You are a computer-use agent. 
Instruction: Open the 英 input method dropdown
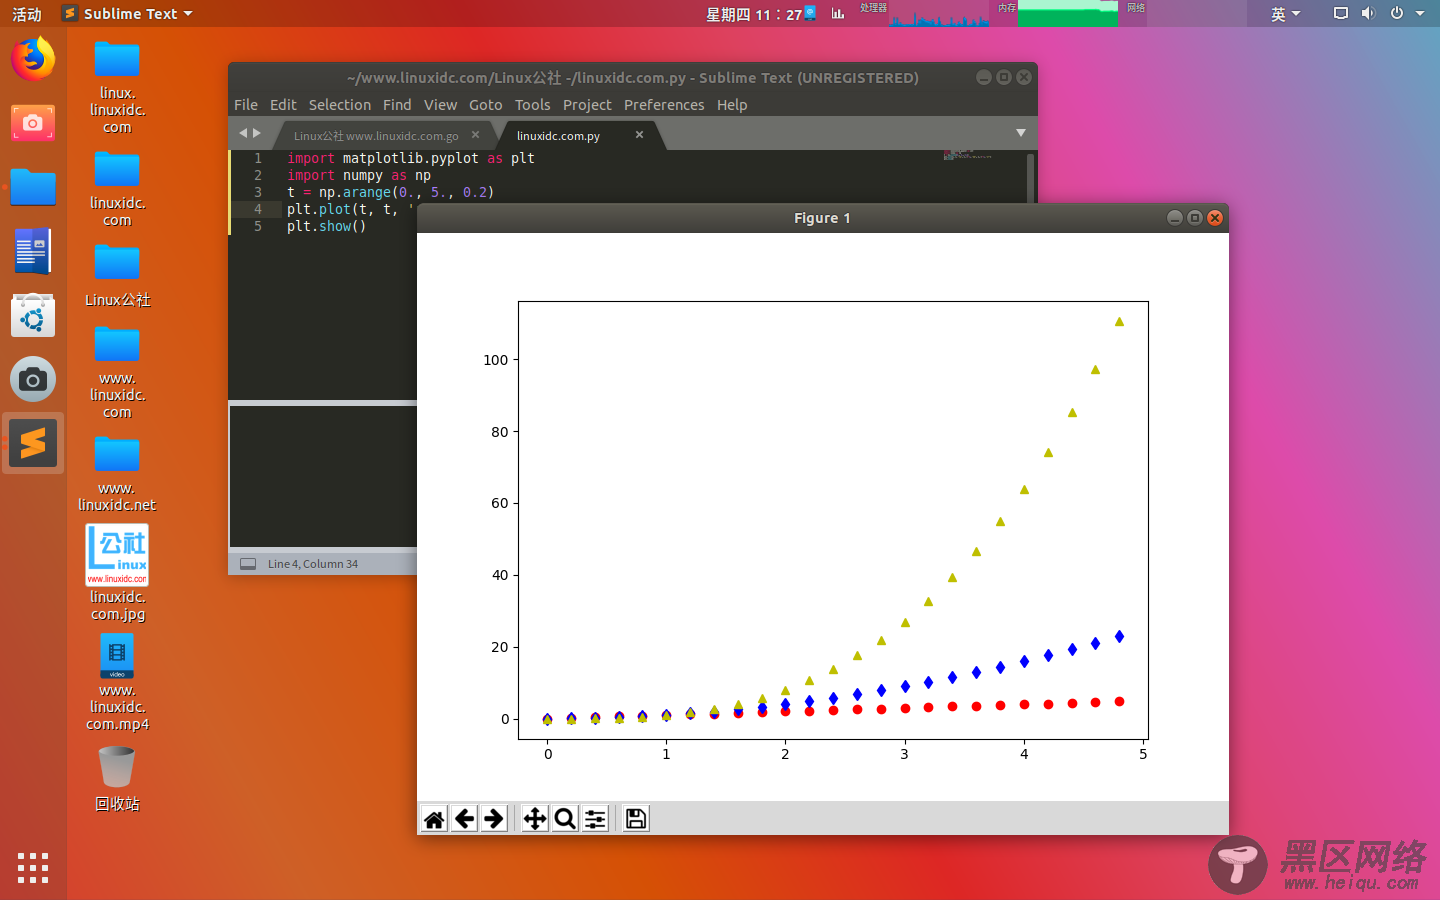tap(1285, 13)
